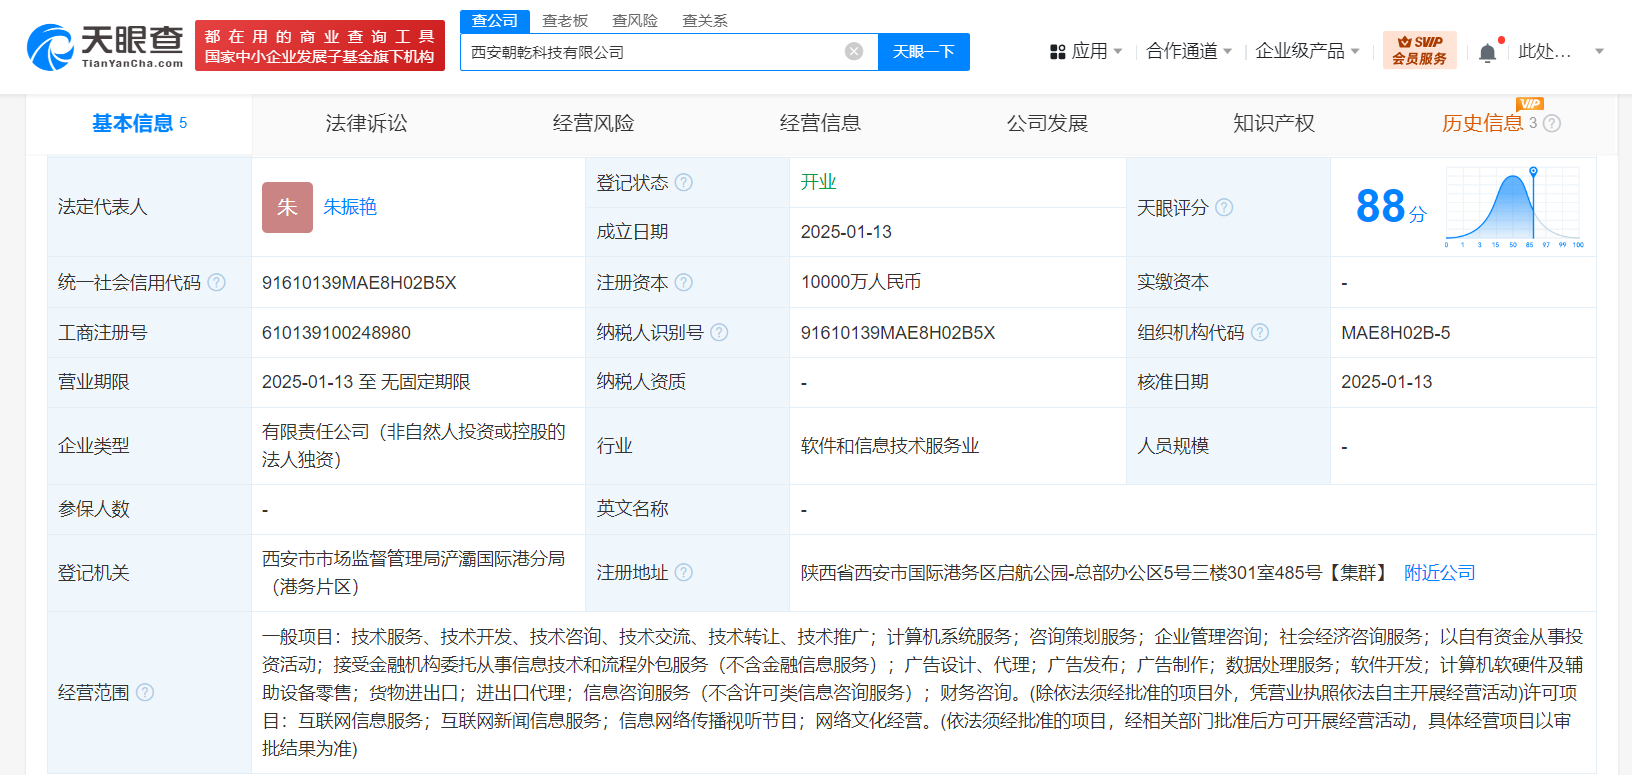Click the company name search field
The height and width of the screenshot is (775, 1632).
pyautogui.click(x=650, y=52)
